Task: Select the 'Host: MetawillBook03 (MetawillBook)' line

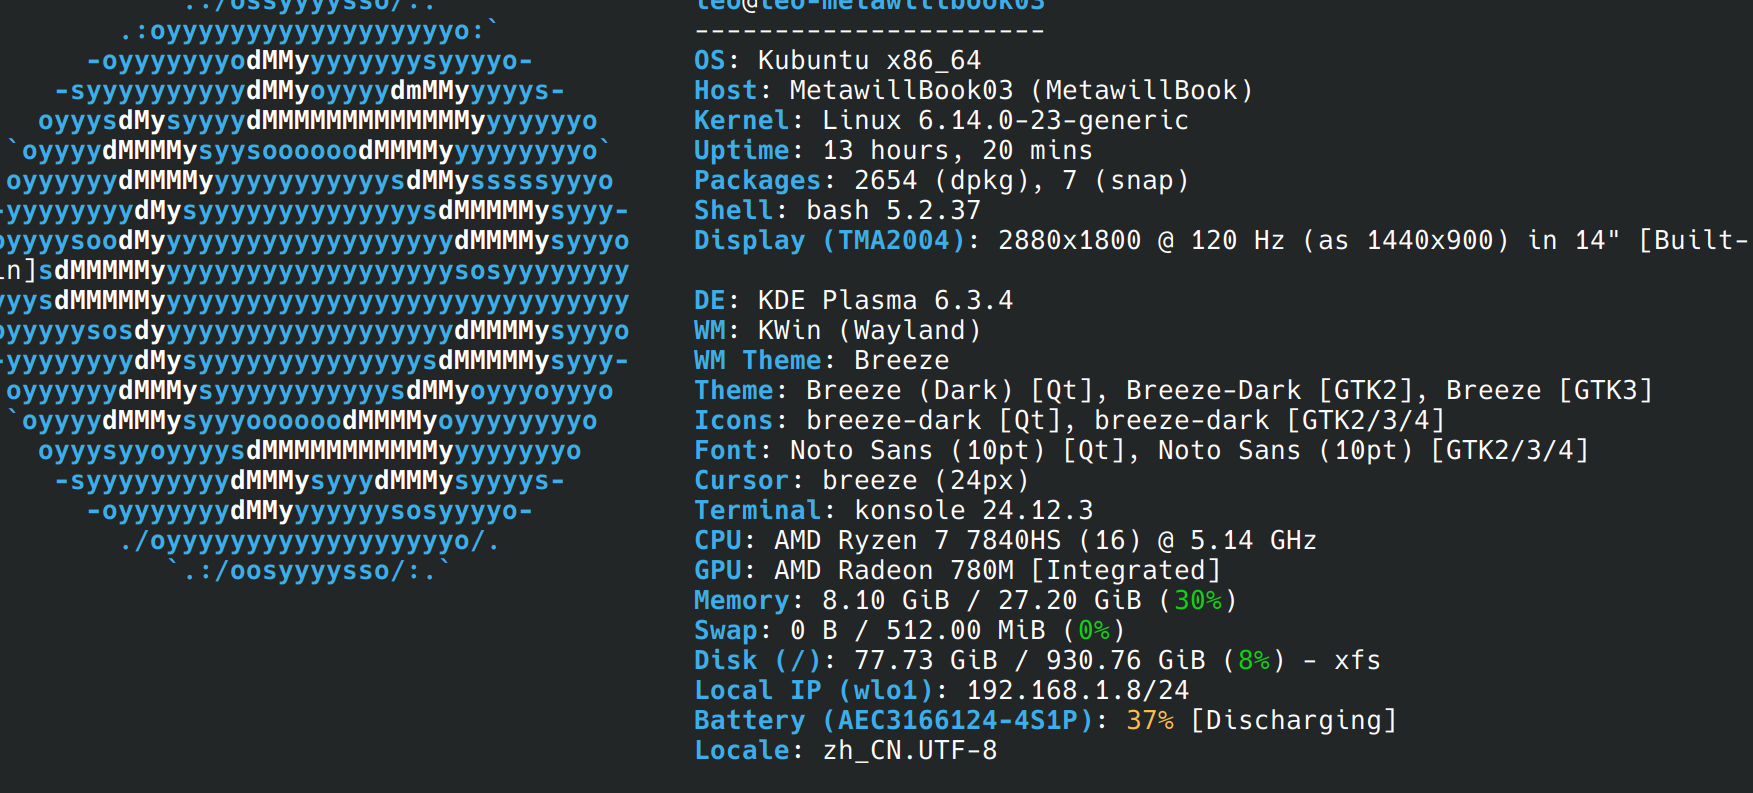Action: tap(974, 90)
